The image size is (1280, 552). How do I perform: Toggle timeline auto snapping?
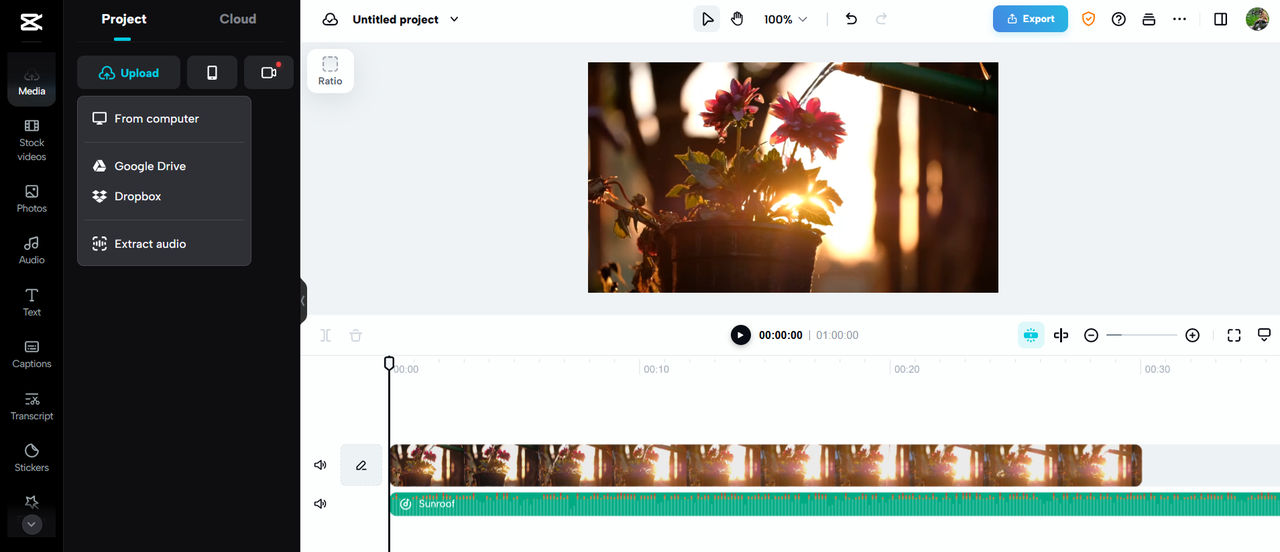pyautogui.click(x=1031, y=335)
